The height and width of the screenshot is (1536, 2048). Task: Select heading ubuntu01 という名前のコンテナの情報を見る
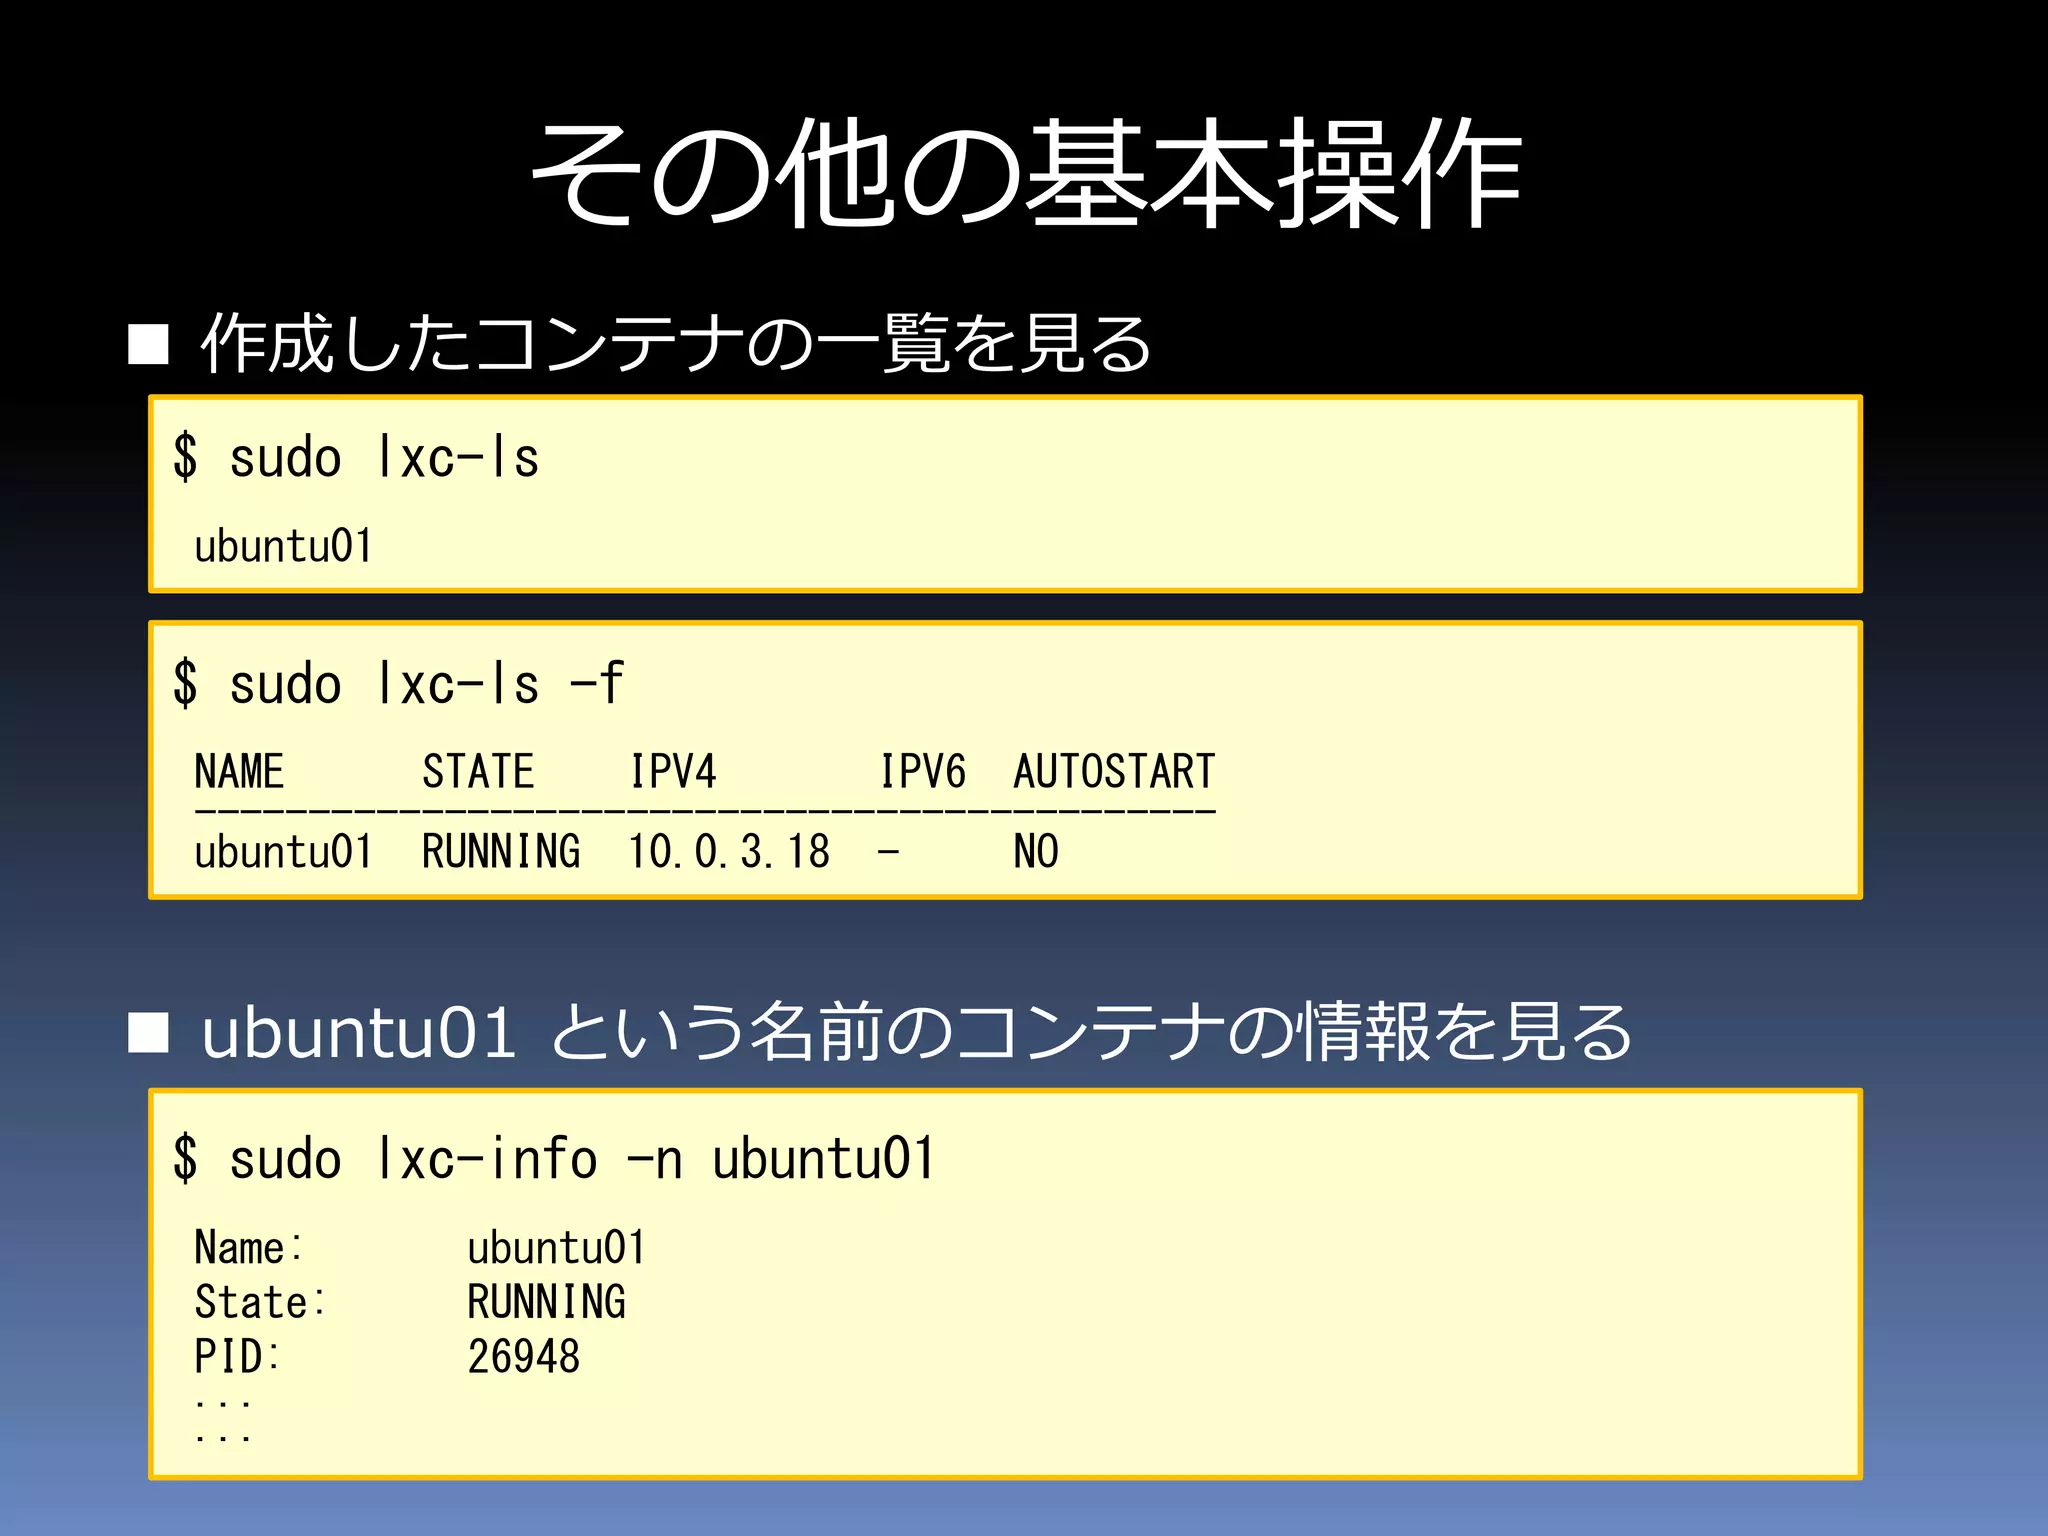coord(916,1032)
